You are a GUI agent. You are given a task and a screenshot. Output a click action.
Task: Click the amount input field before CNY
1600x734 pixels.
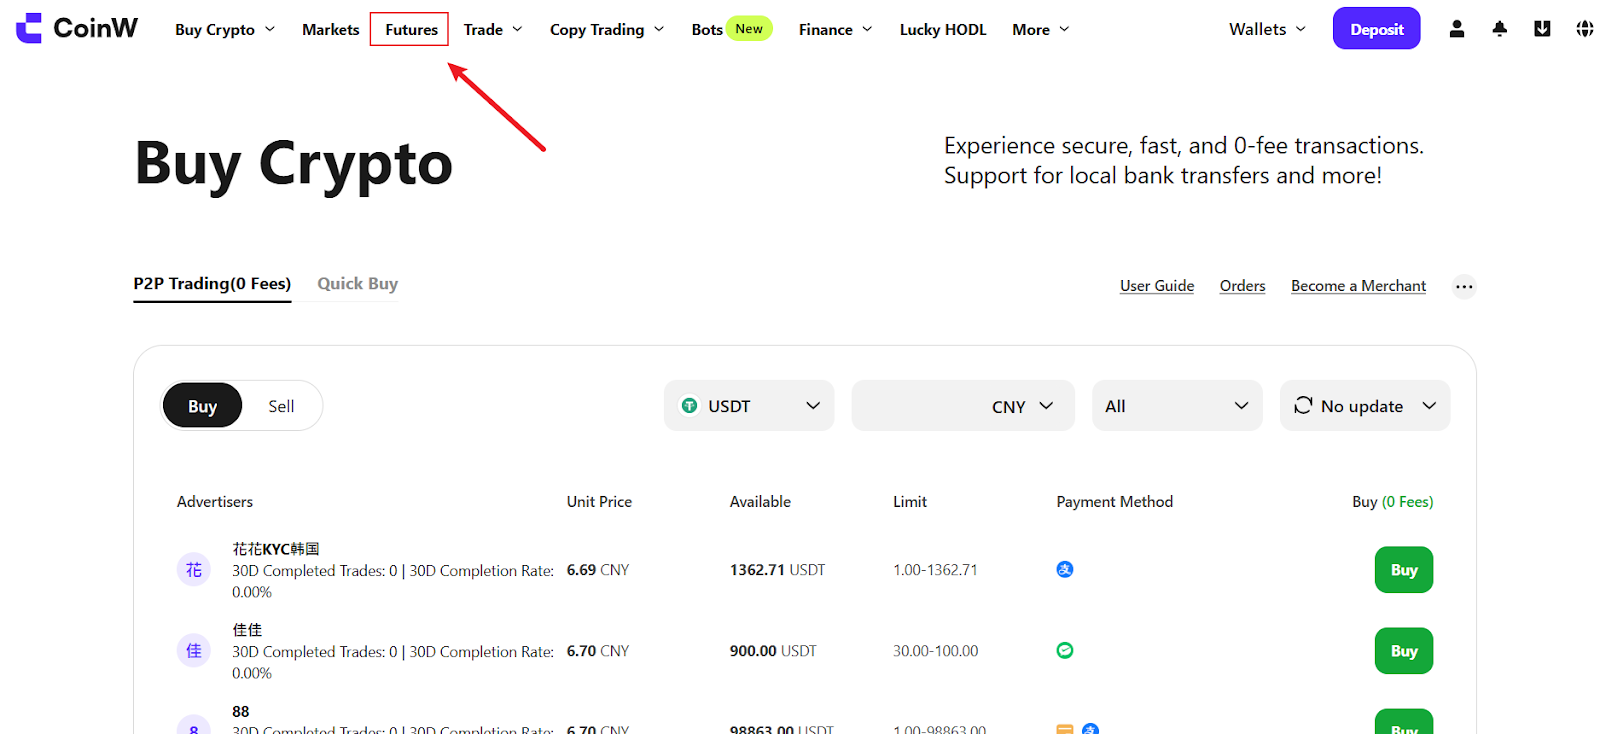pyautogui.click(x=919, y=406)
